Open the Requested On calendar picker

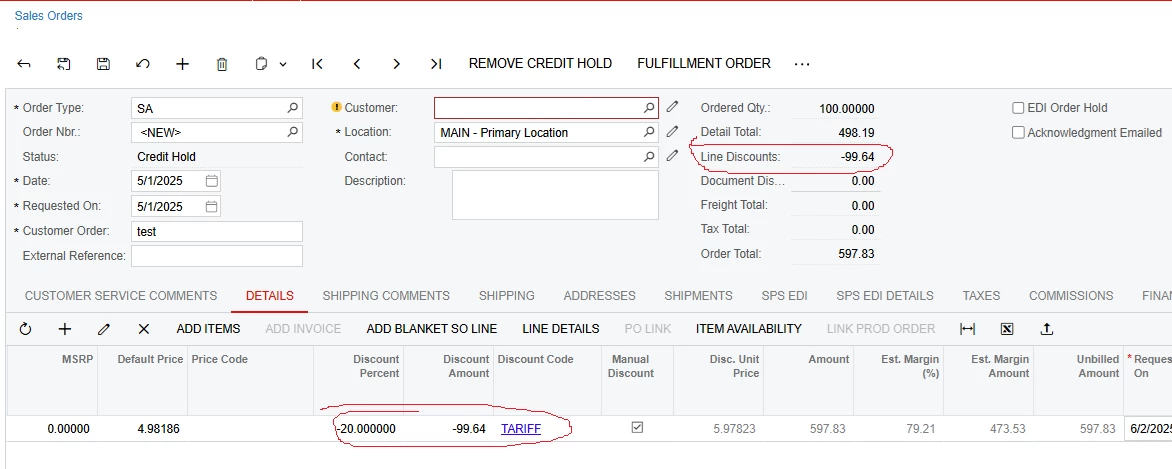click(x=212, y=206)
